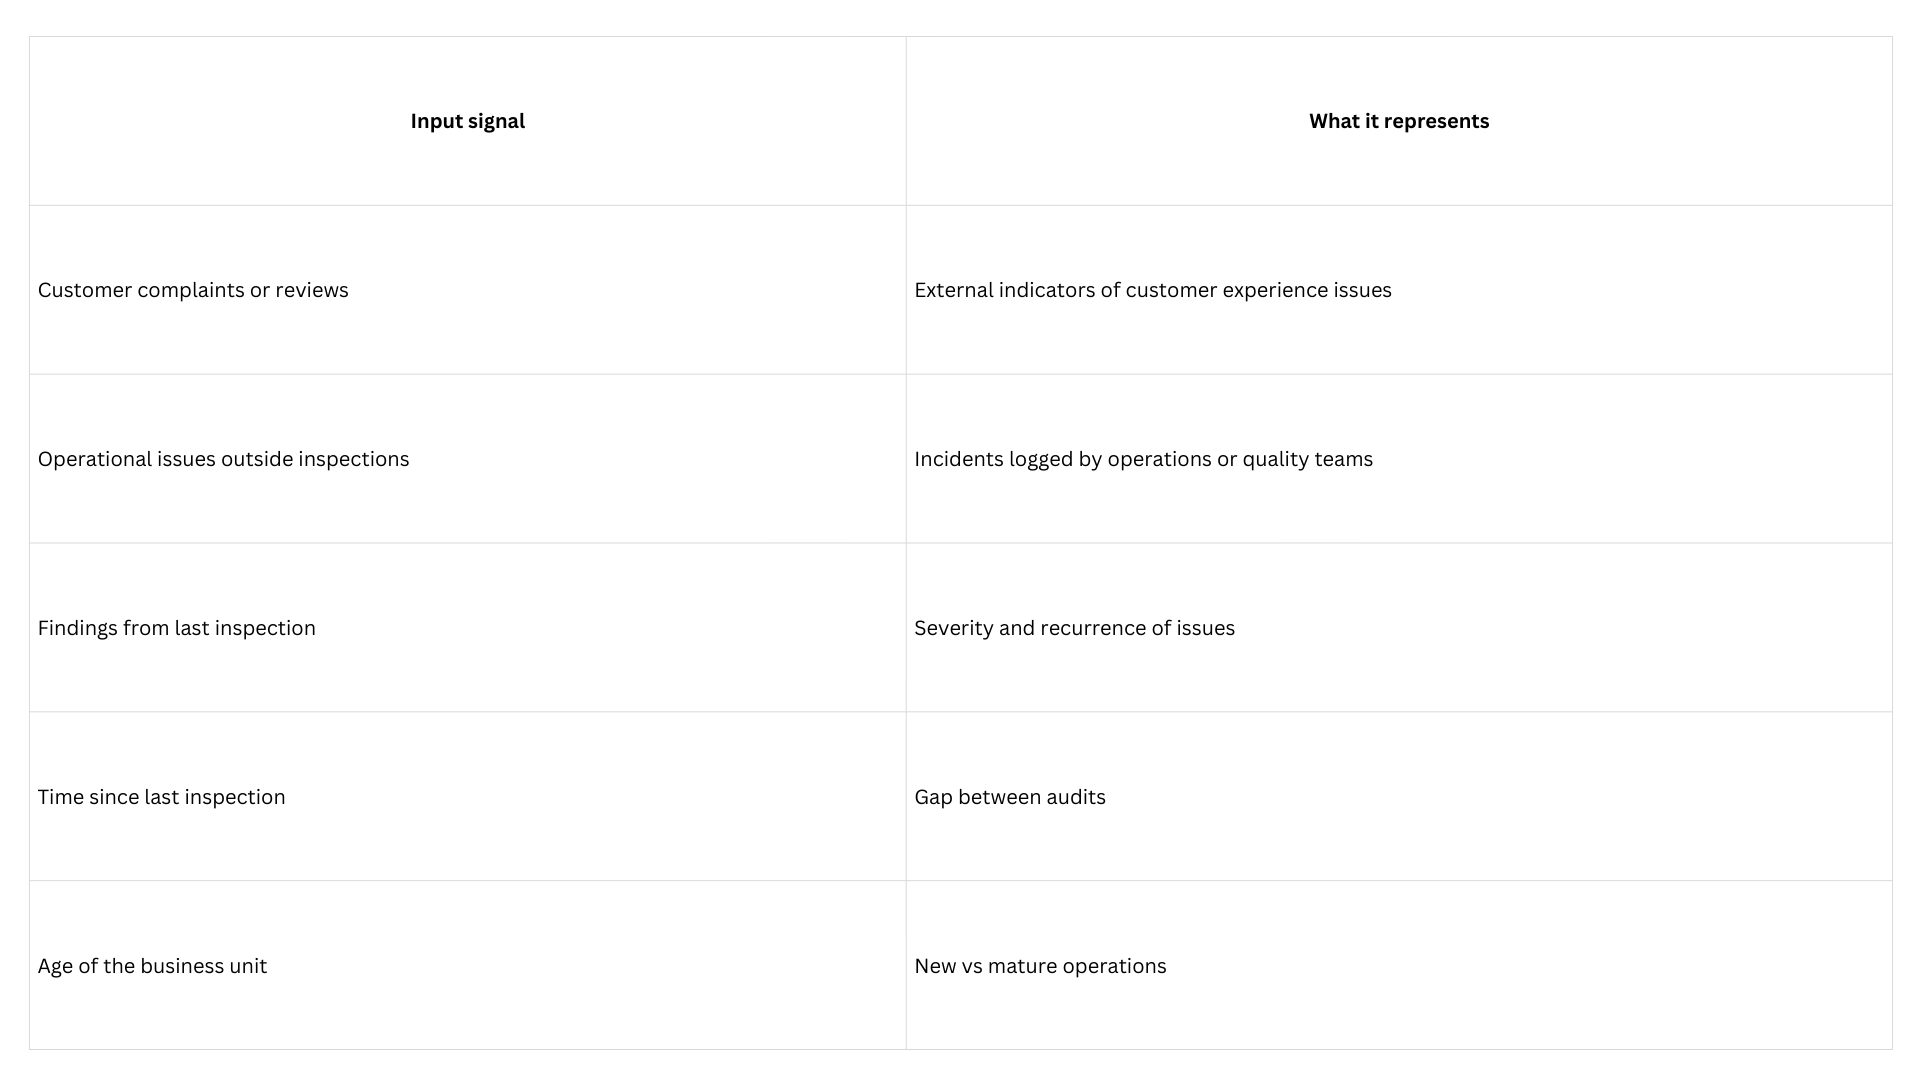Click the 'Input signal' column header
Image resolution: width=1920 pixels, height=1080 pixels.
467,121
